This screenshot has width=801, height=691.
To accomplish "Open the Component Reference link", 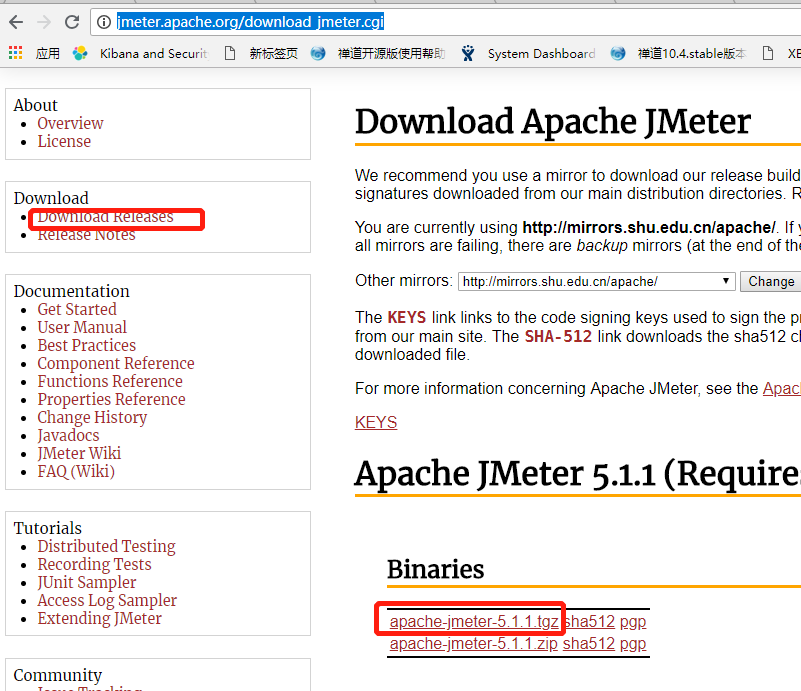I will 116,364.
